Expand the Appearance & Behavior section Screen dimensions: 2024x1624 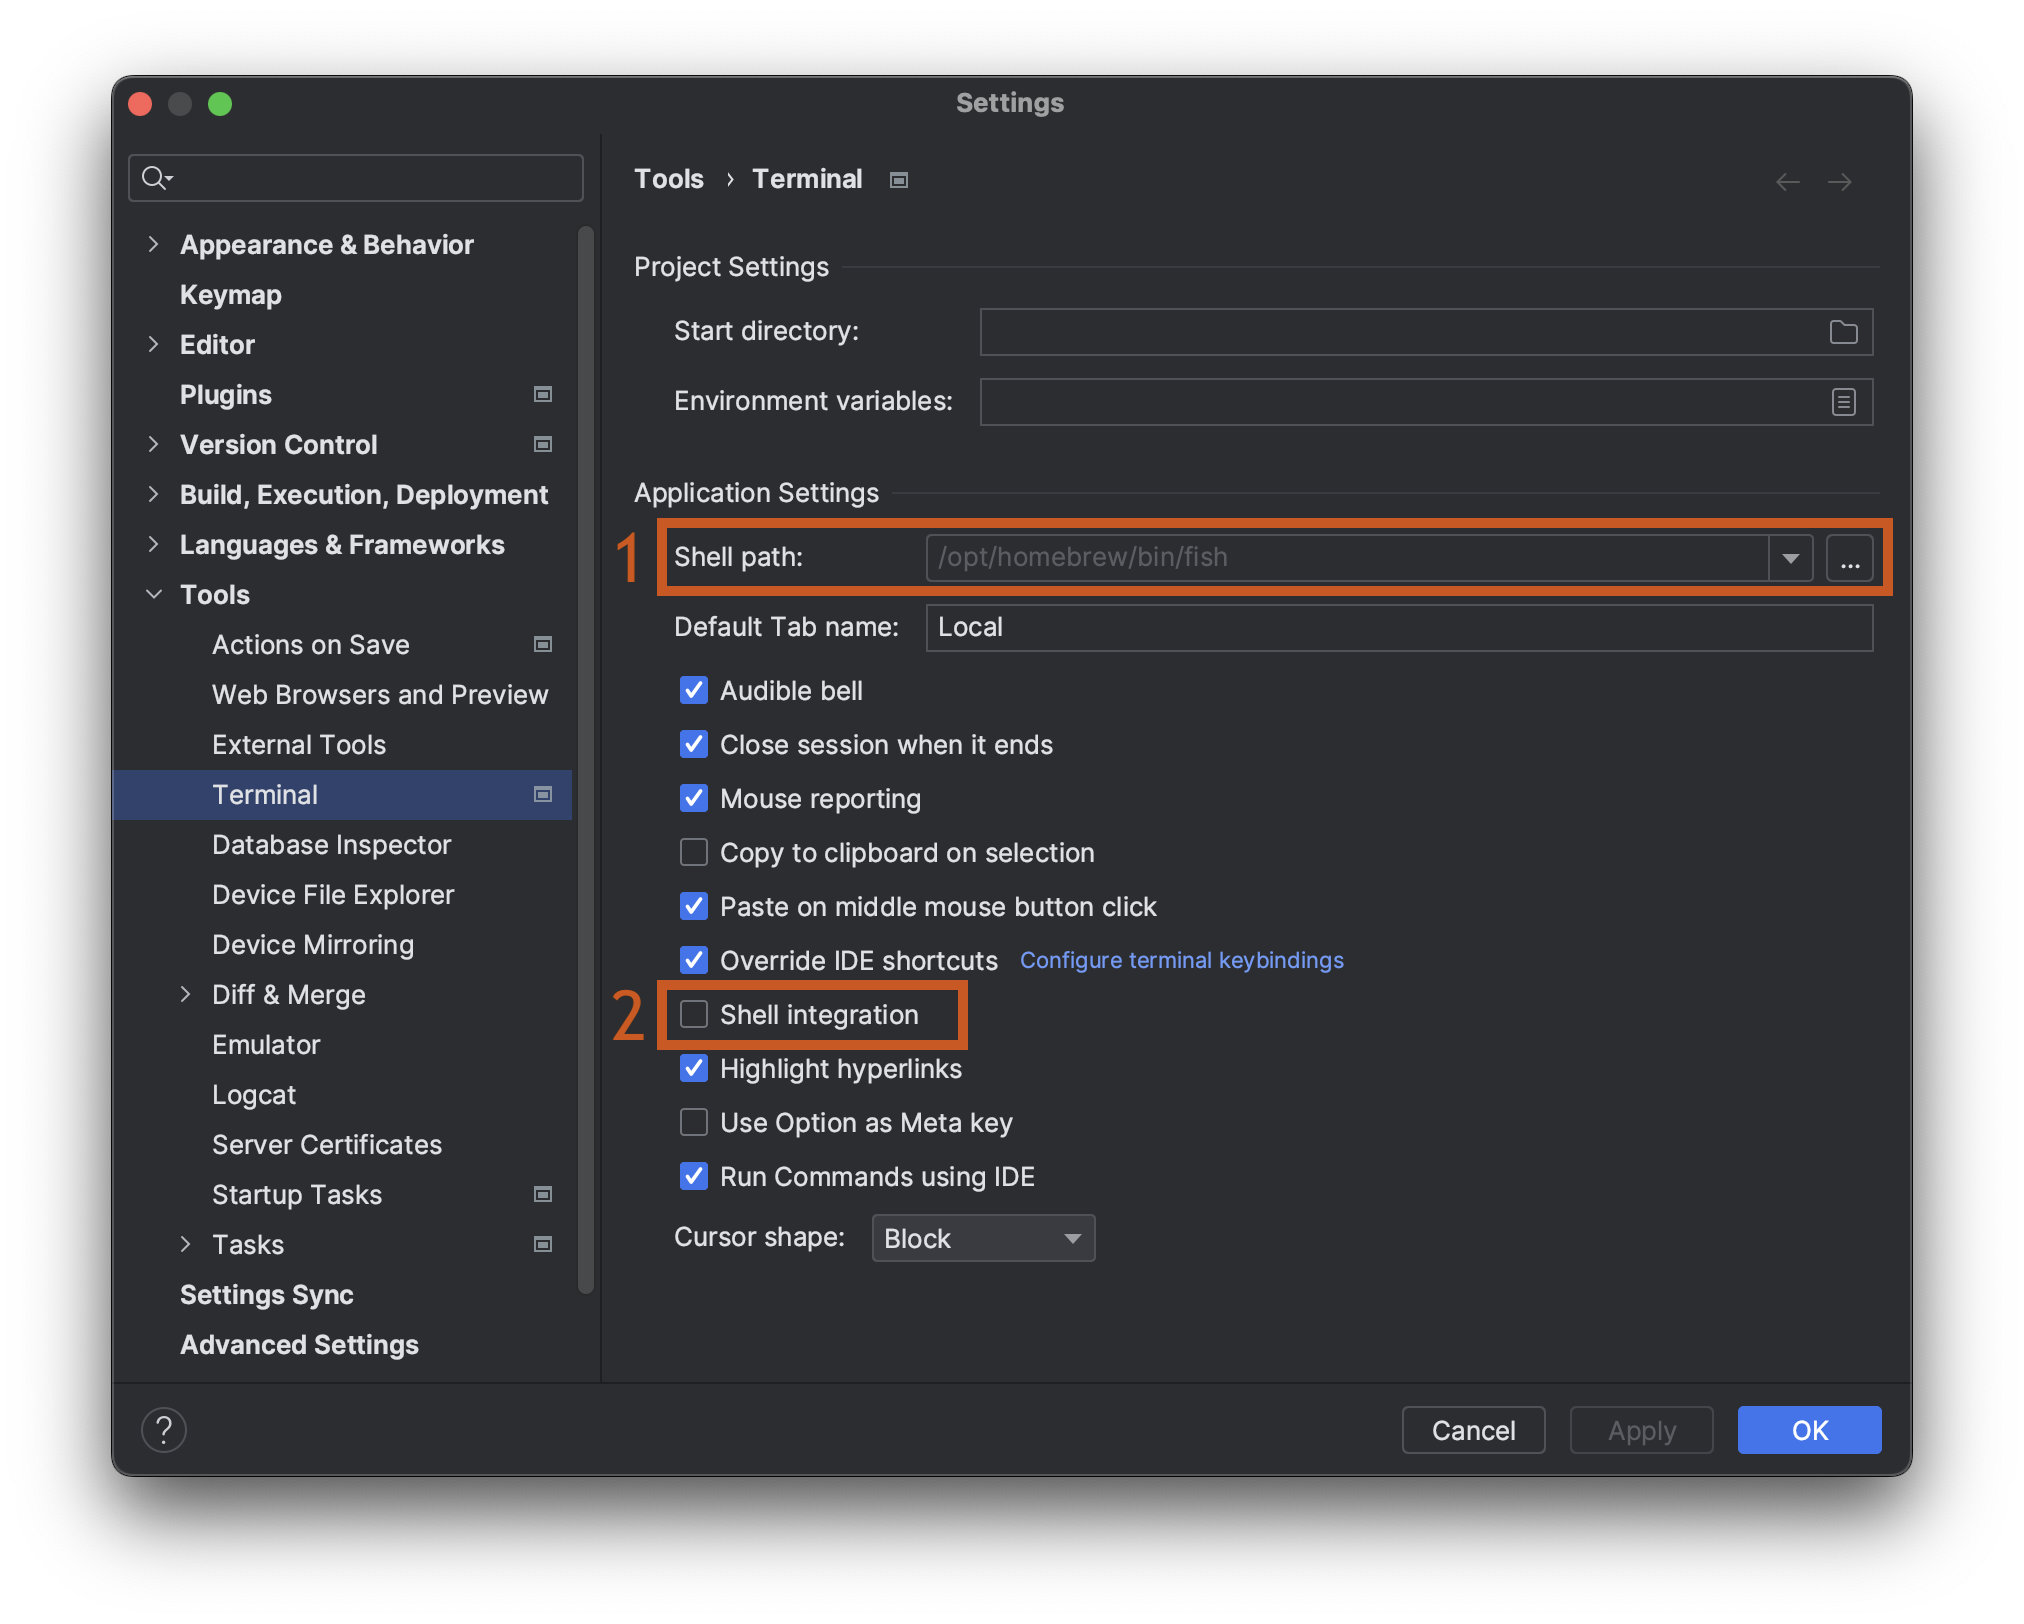154,244
